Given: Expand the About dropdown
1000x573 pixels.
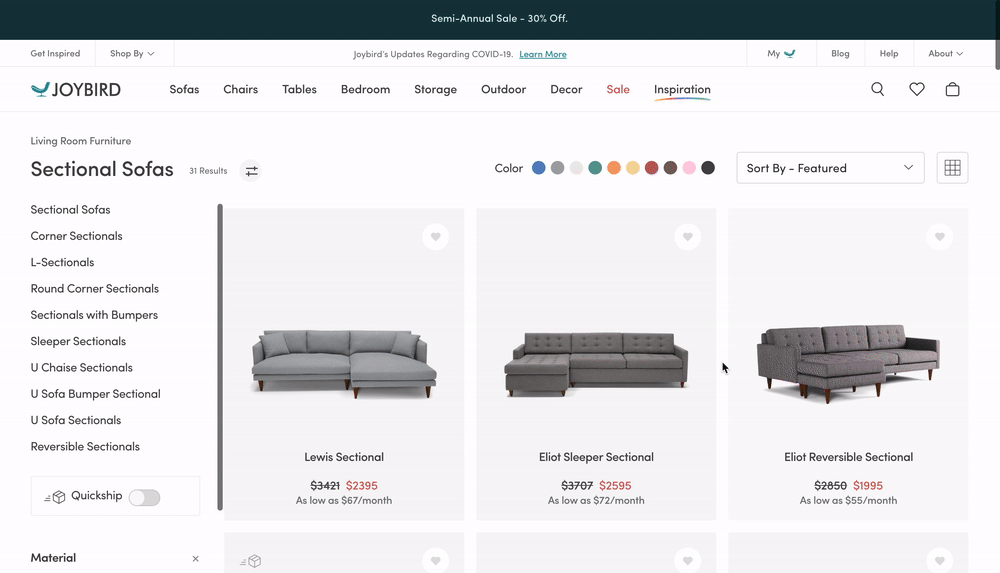Looking at the screenshot, I should pos(945,54).
